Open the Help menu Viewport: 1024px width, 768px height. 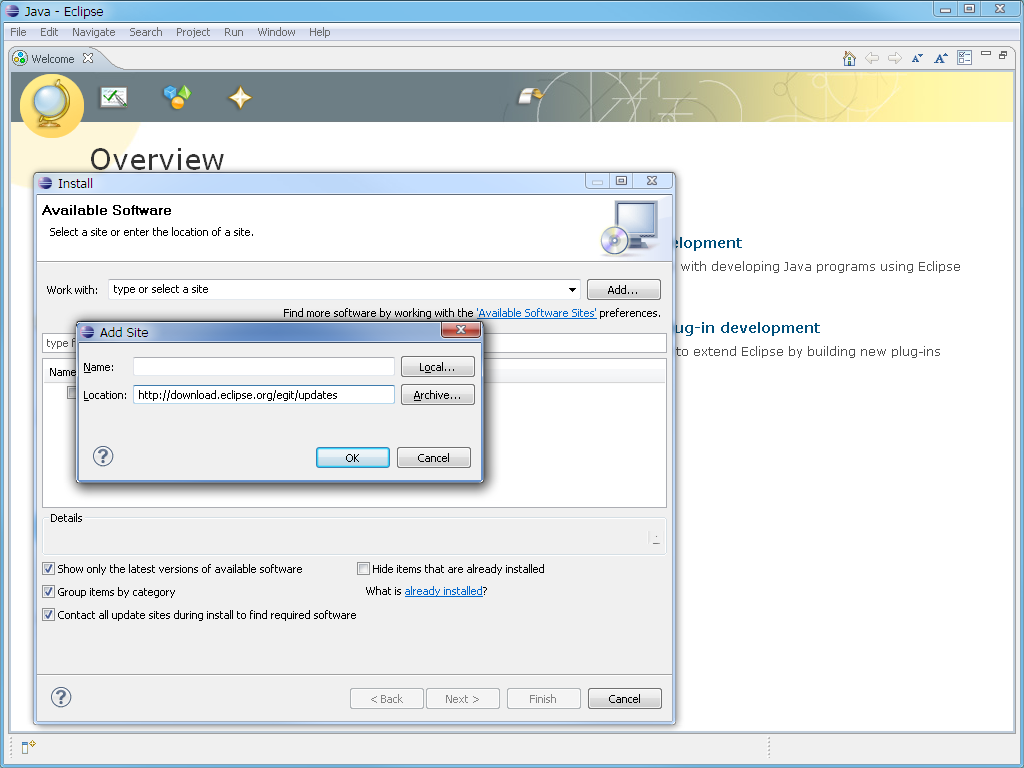(319, 32)
